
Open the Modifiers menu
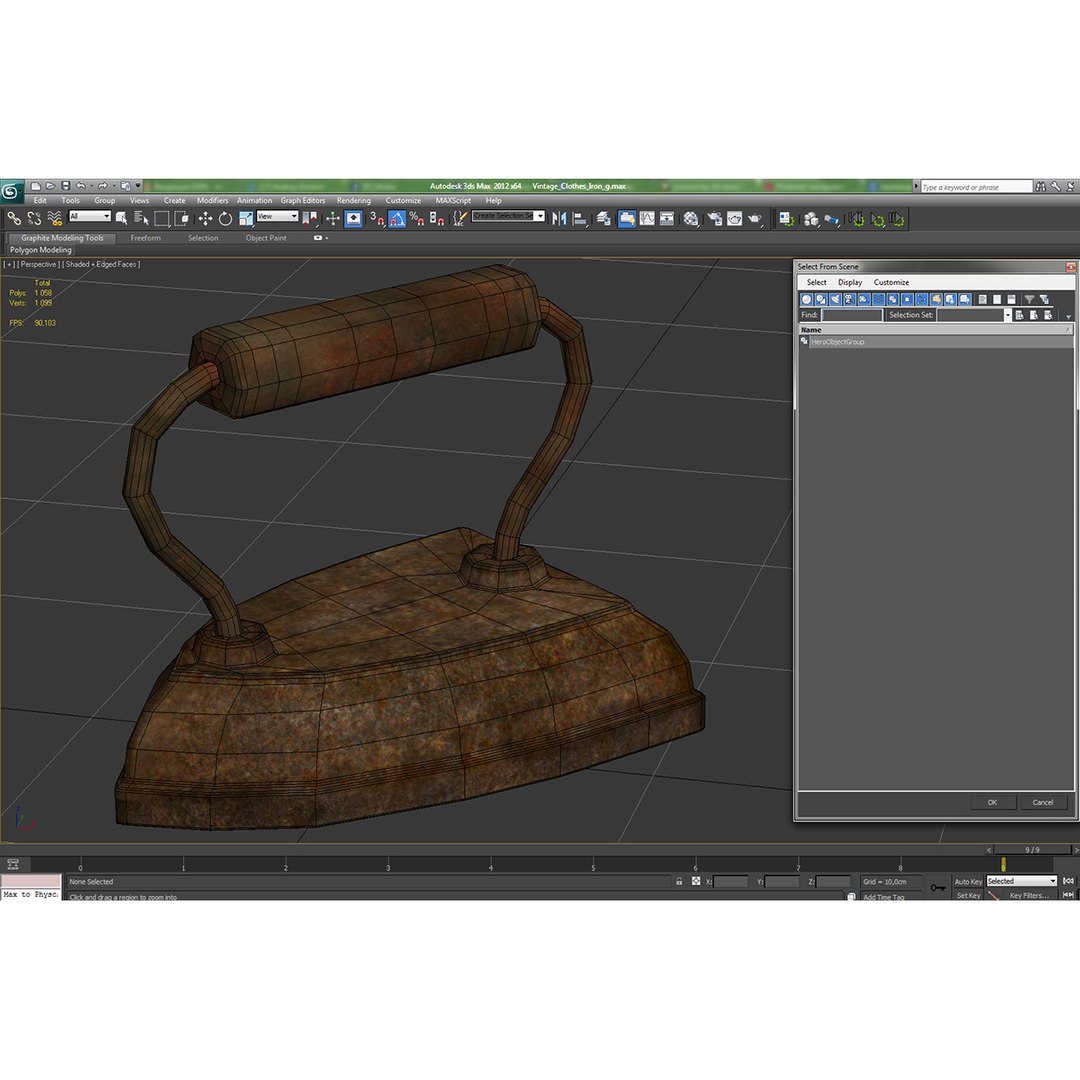click(212, 200)
